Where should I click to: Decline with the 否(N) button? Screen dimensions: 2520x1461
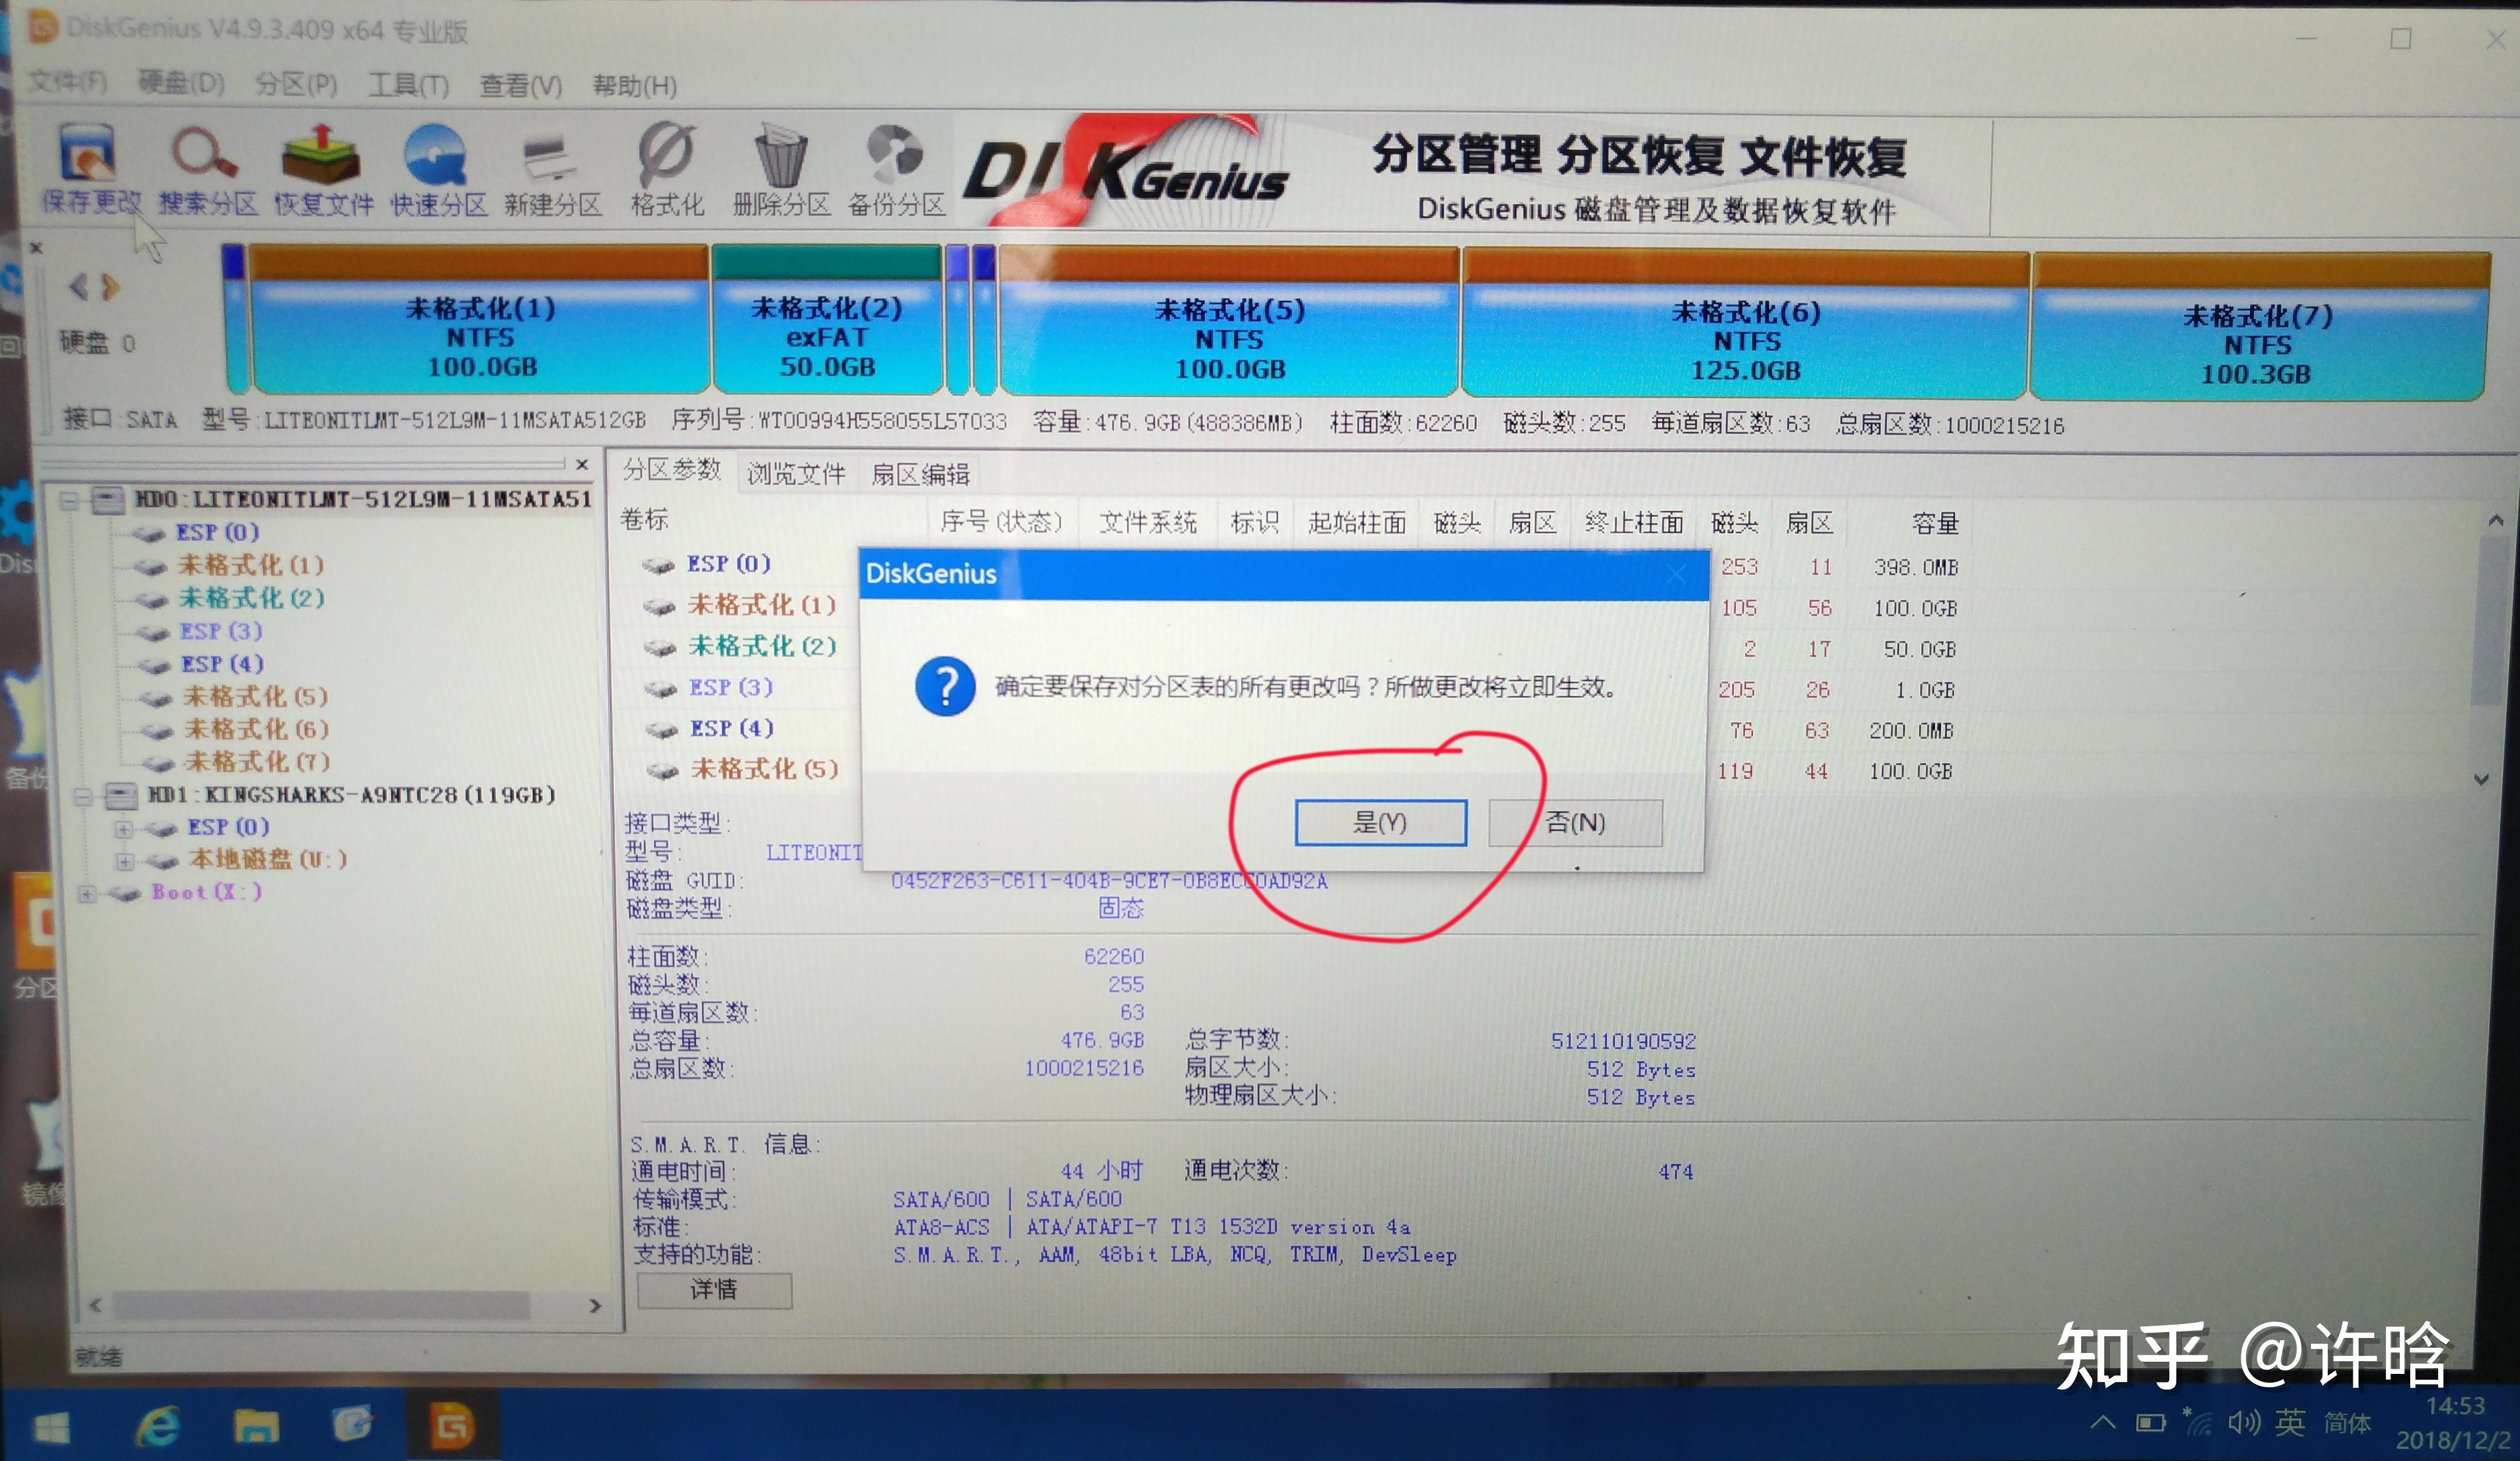(1575, 822)
